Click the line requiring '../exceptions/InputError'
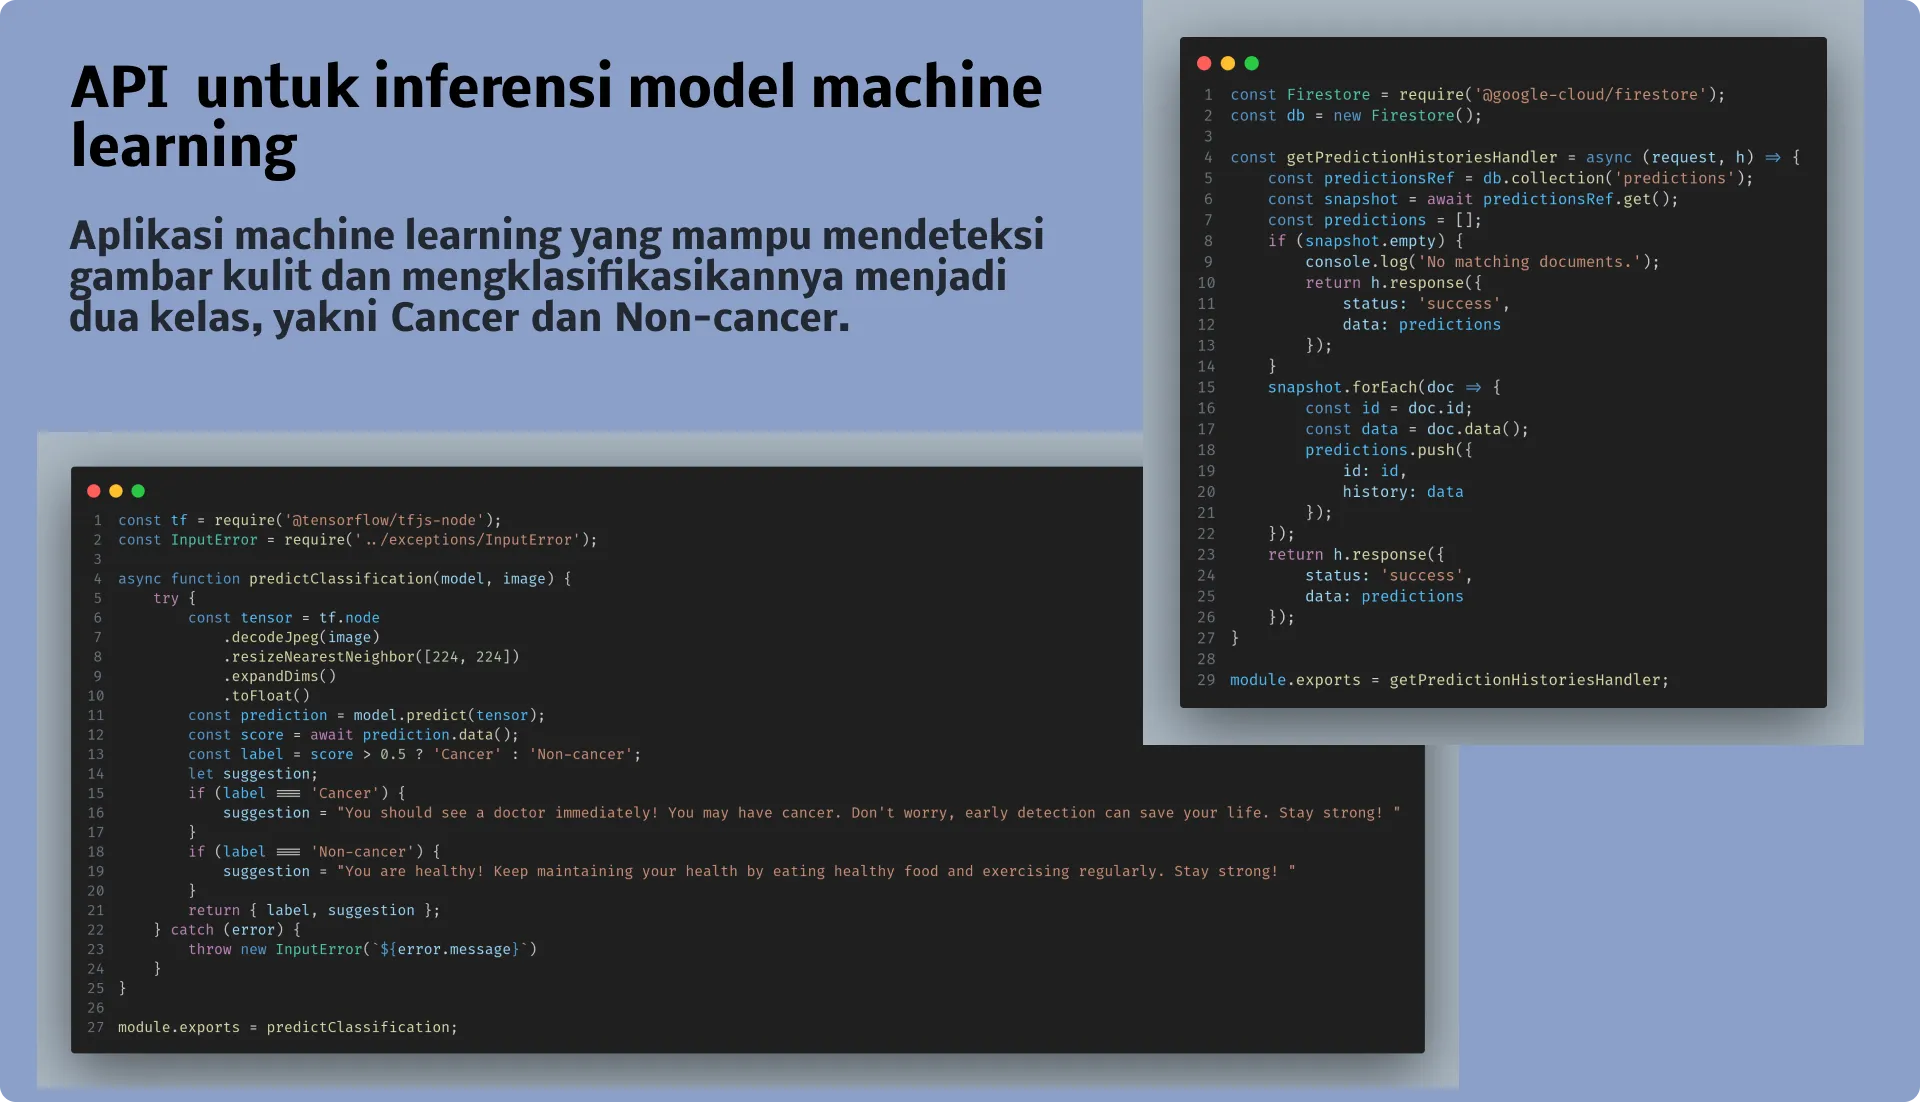 (x=357, y=540)
